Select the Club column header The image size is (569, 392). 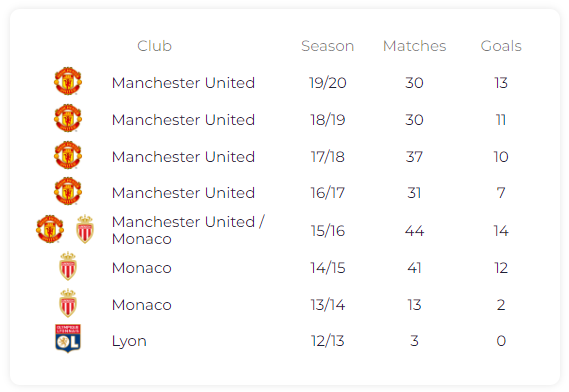(154, 46)
